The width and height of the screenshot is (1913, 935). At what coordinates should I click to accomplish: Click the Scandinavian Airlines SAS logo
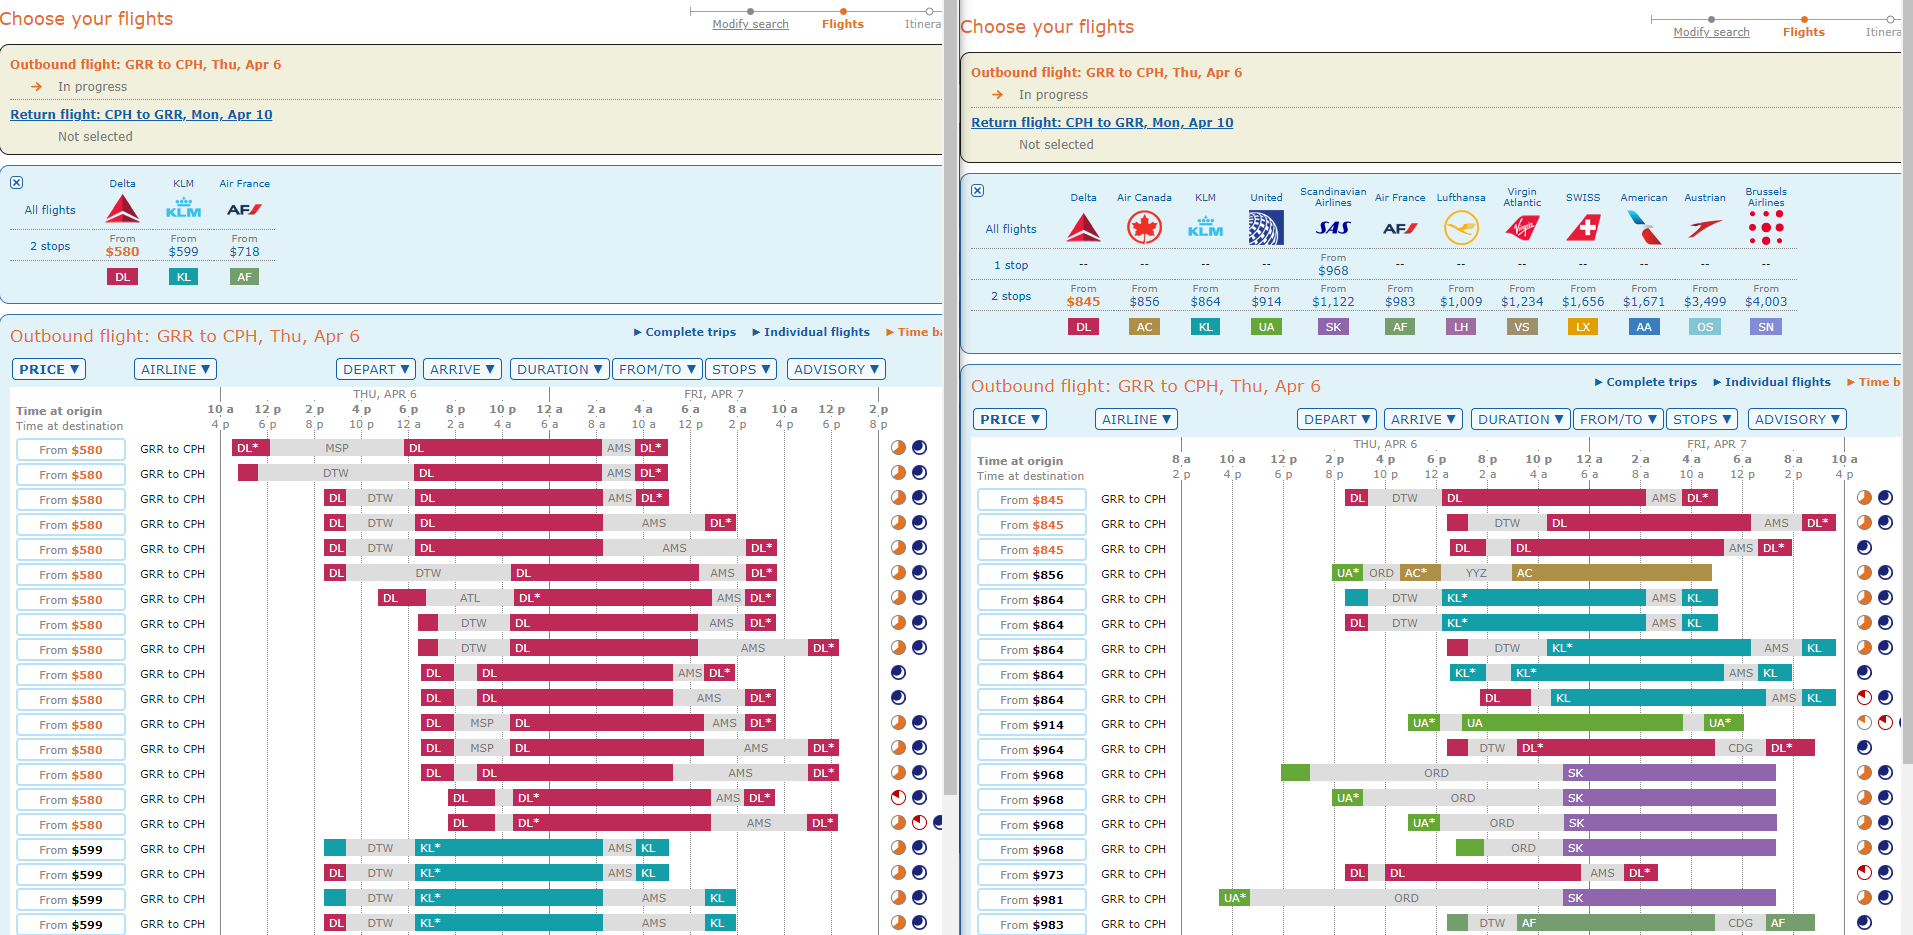1333,228
